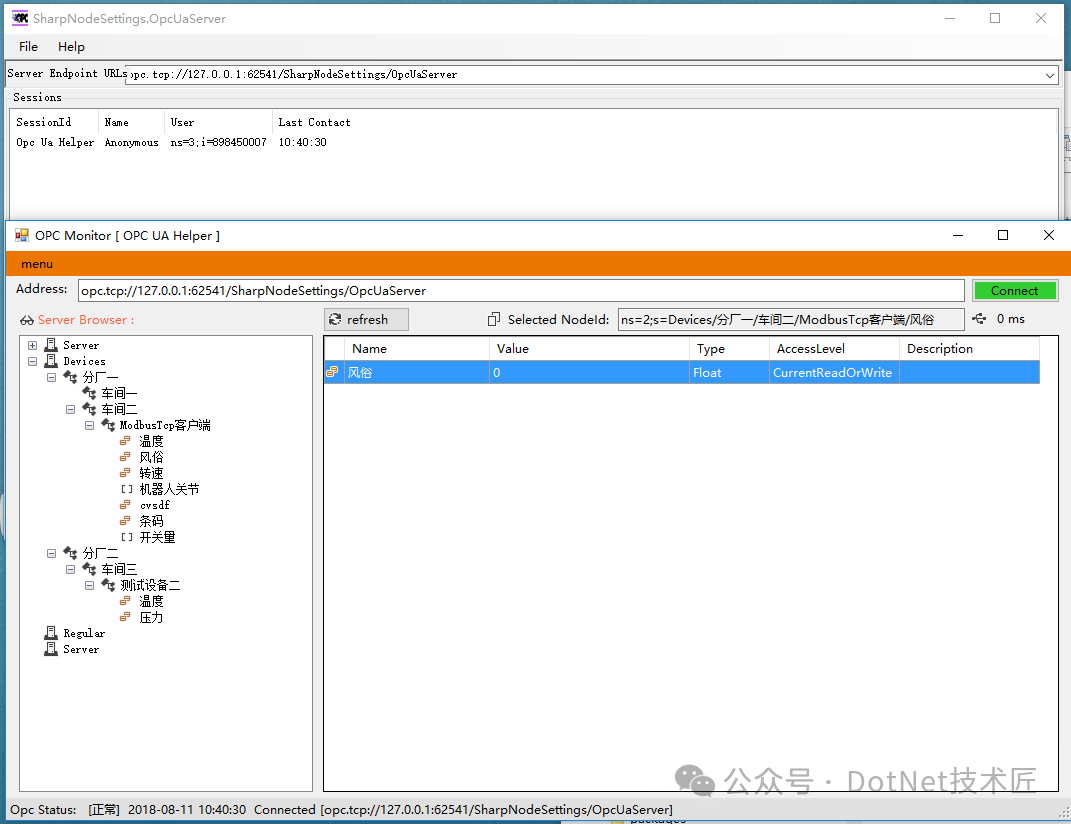Image resolution: width=1071 pixels, height=824 pixels.
Task: Click the refresh button
Action: click(366, 319)
